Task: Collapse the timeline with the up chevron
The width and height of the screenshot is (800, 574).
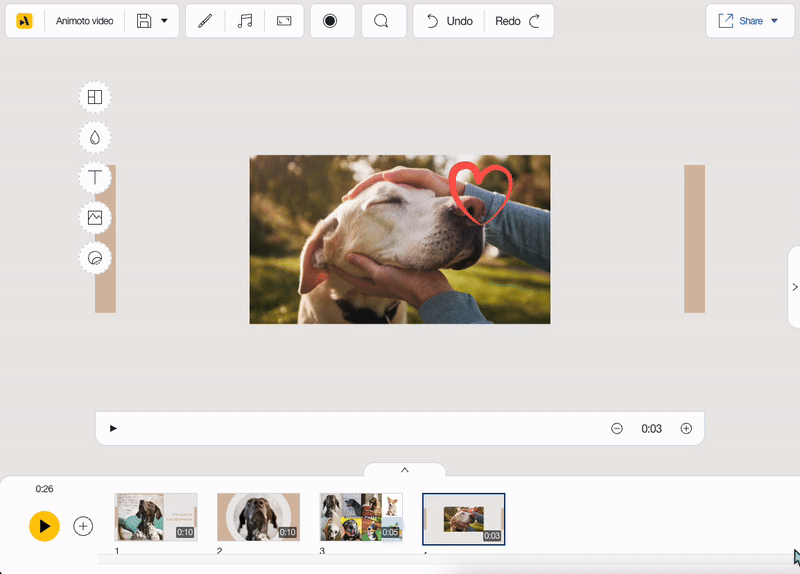Action: (x=405, y=470)
